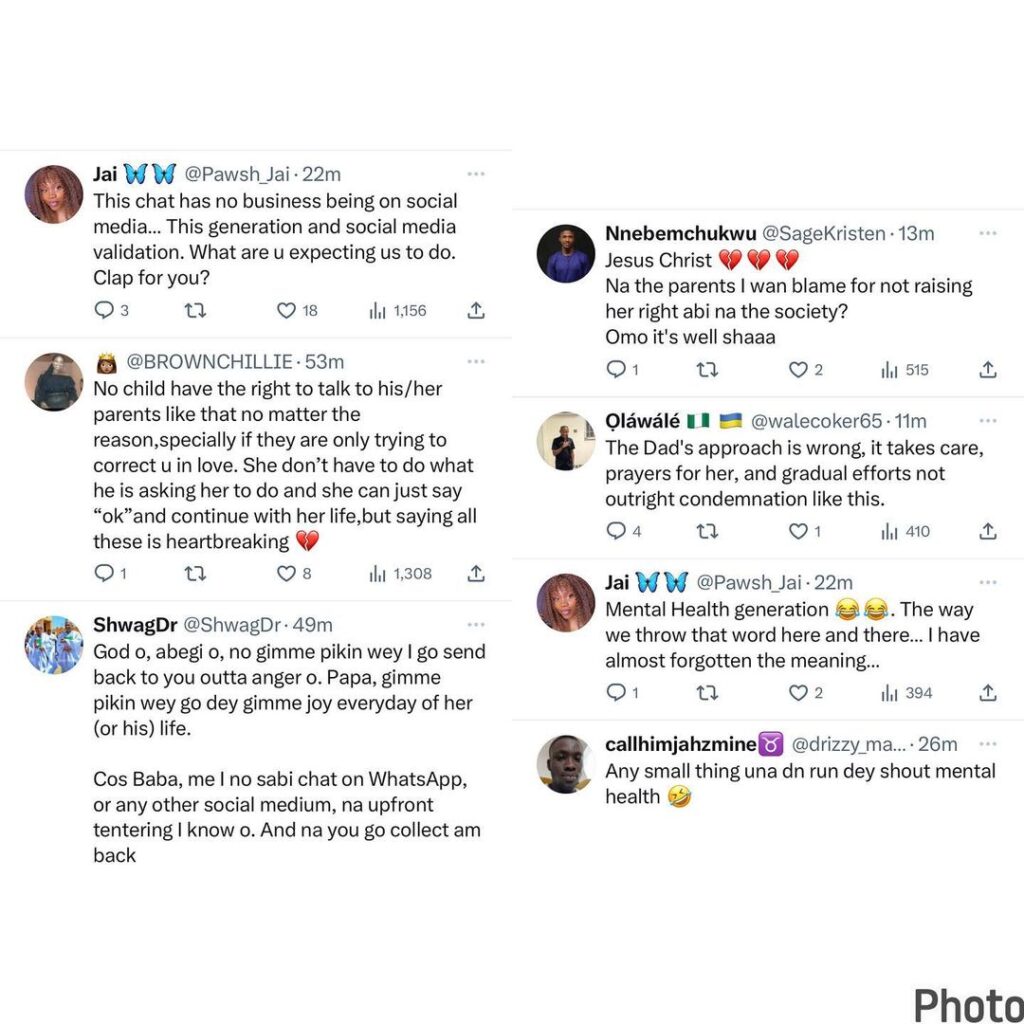Retweet Jai's Mental Health generation tweet
This screenshot has height=1024, width=1024.
(x=707, y=693)
